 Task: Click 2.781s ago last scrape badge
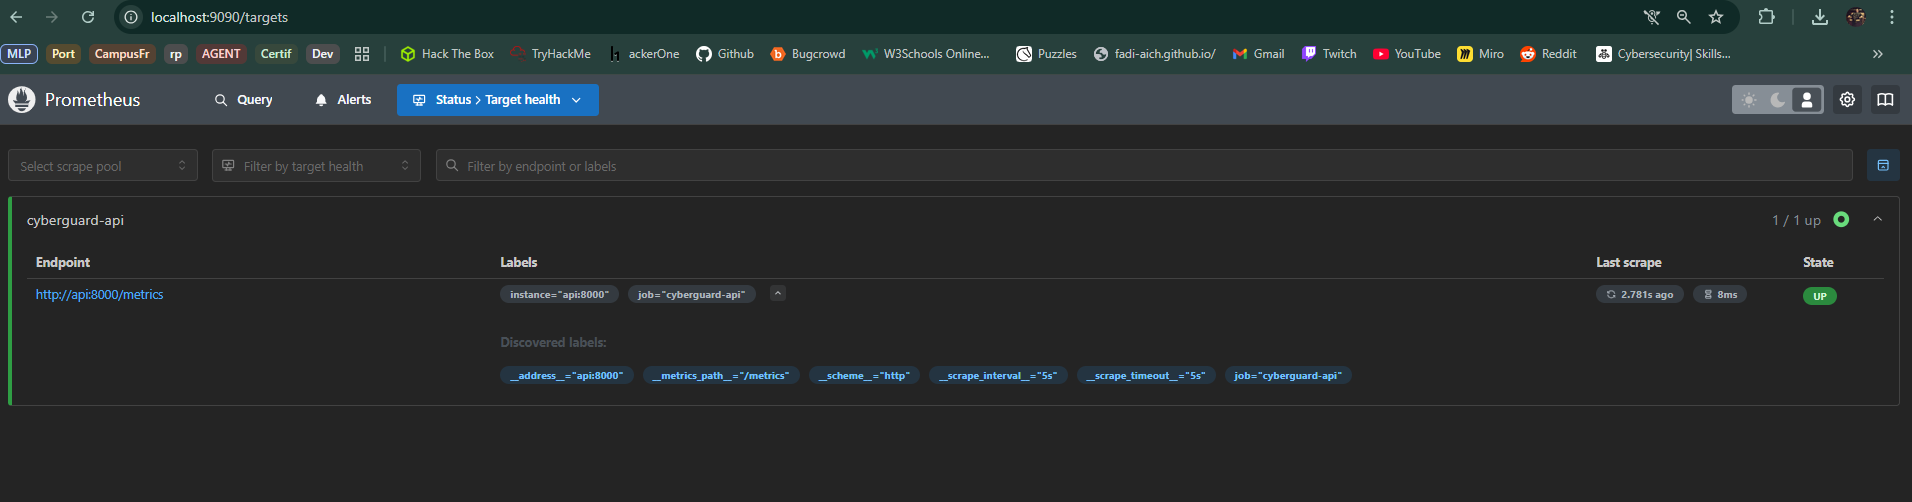(1640, 295)
